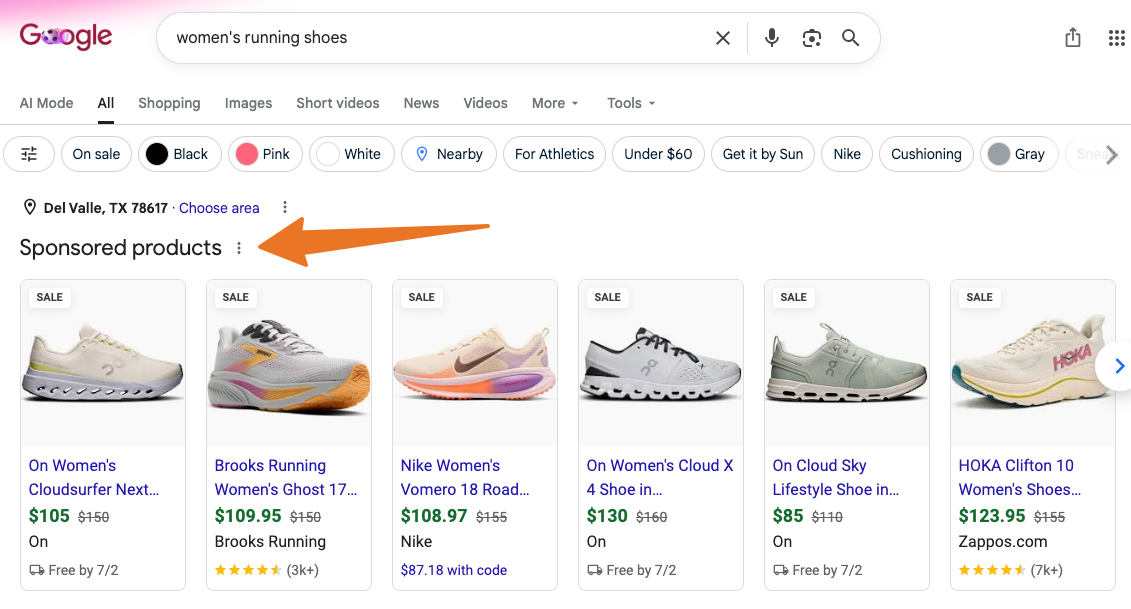Click the $105 price on Cloudsurfer card
Viewport: 1131px width, 609px height.
click(49, 516)
